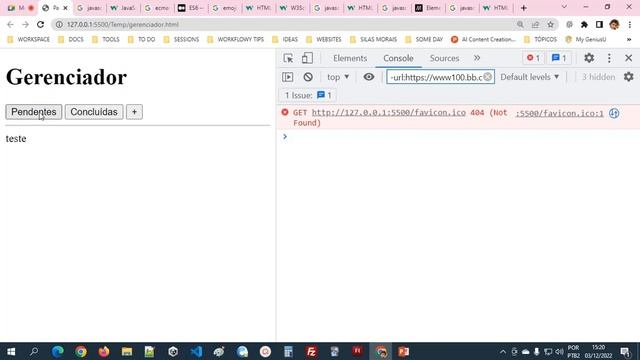The height and width of the screenshot is (360, 640).
Task: Open PowerPoint from taskbar
Action: (x=404, y=351)
